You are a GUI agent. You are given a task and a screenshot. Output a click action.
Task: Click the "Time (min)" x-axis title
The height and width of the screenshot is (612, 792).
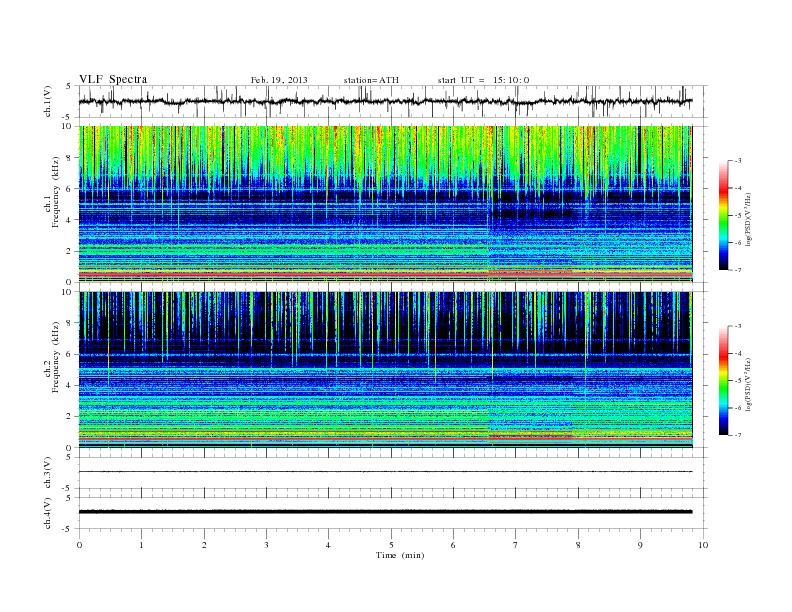[400, 555]
